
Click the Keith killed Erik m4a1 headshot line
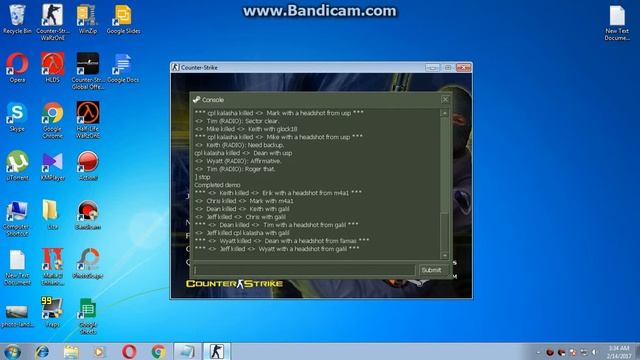[x=278, y=193]
